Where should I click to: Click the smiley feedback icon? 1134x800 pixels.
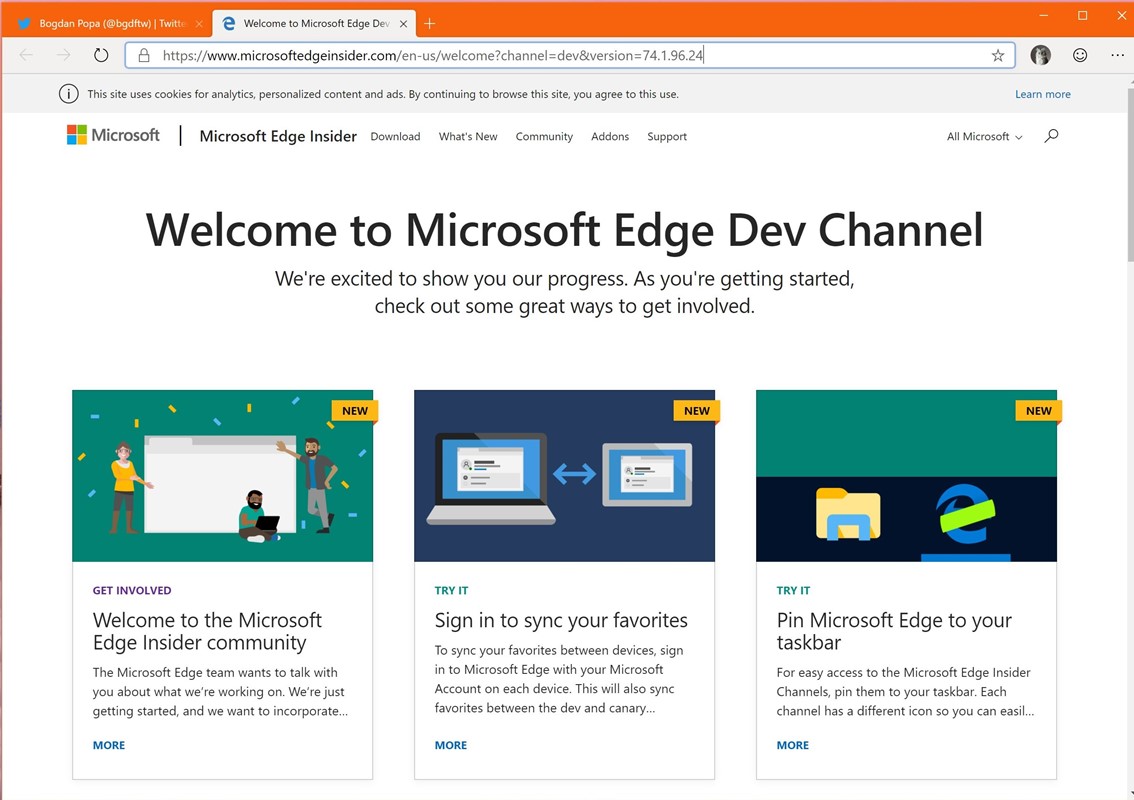1080,55
